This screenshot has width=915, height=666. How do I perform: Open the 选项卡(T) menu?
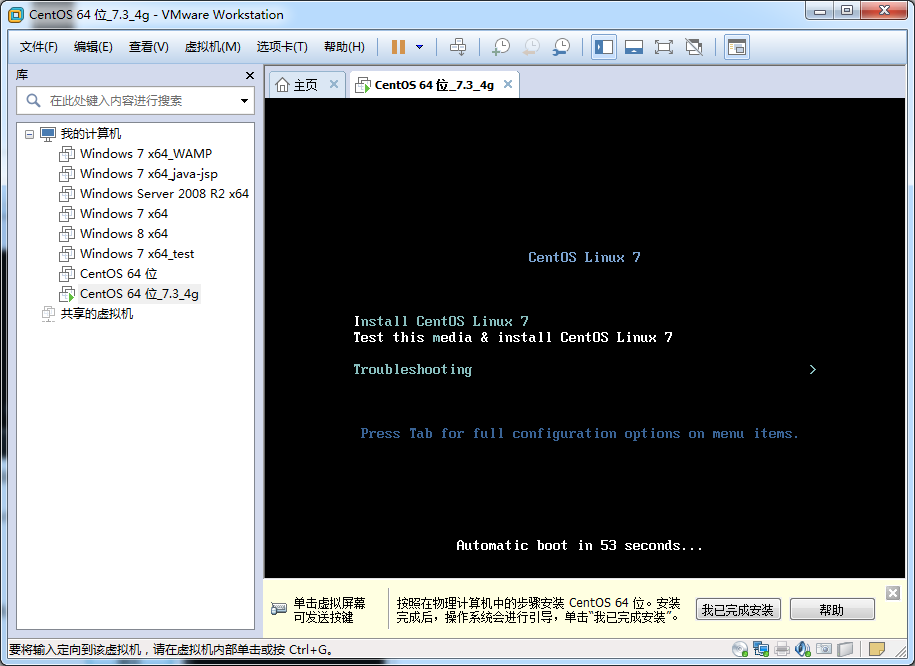click(282, 47)
